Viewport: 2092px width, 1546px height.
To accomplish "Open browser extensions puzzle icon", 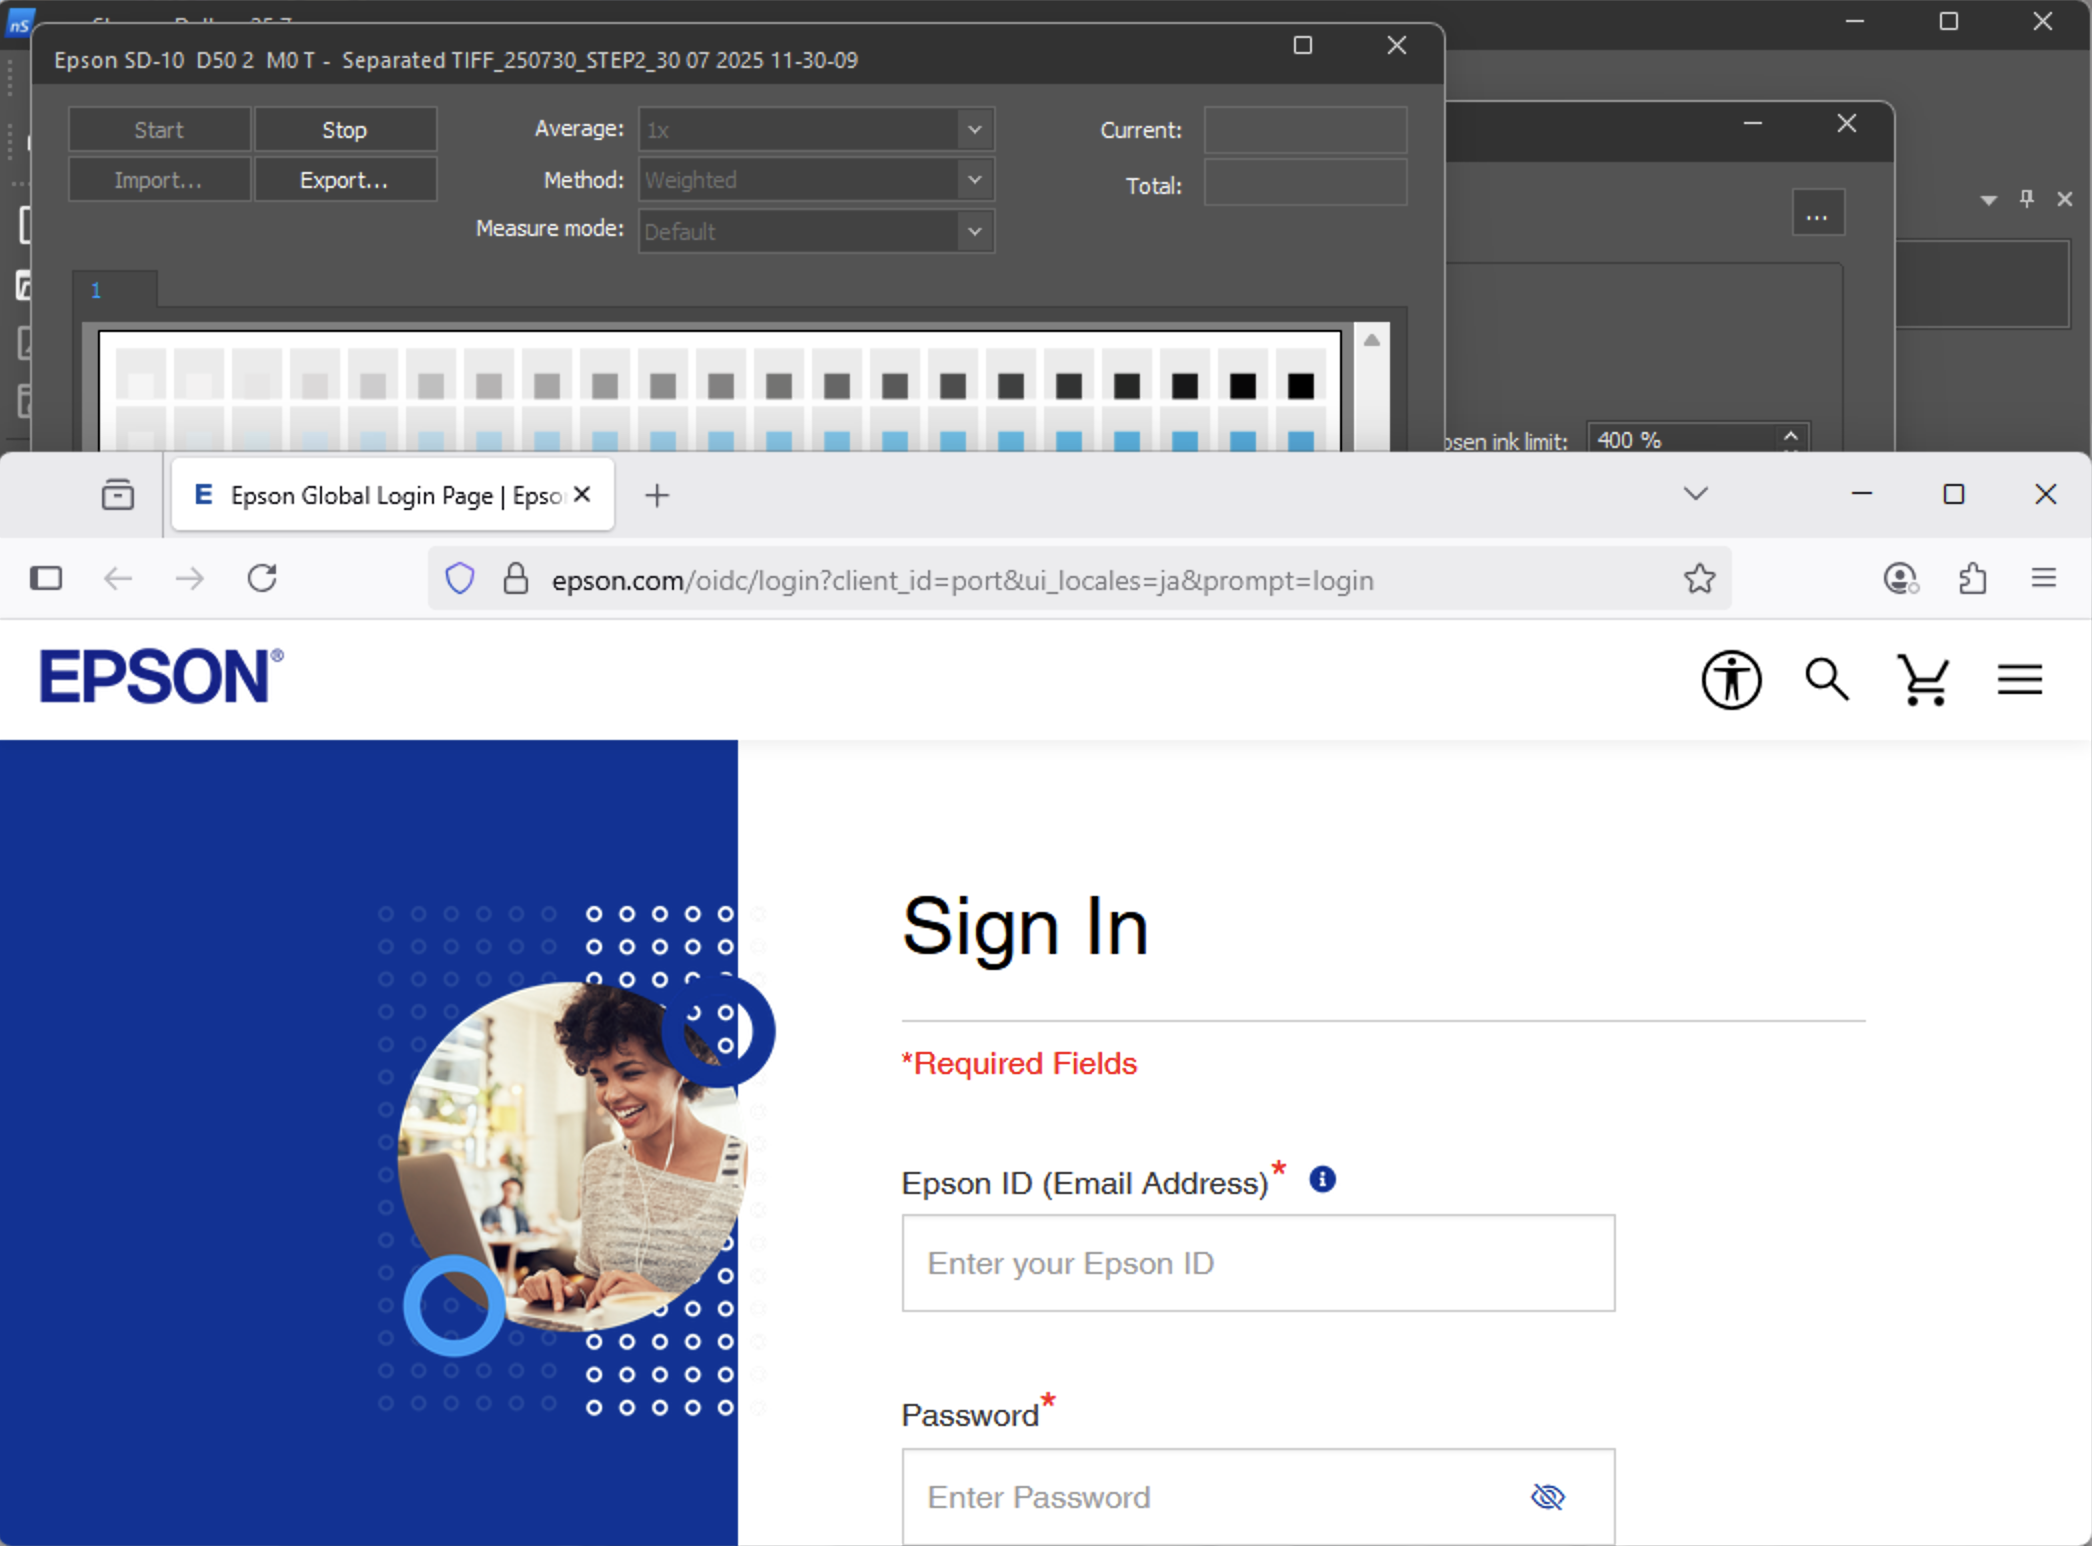I will click(1972, 579).
